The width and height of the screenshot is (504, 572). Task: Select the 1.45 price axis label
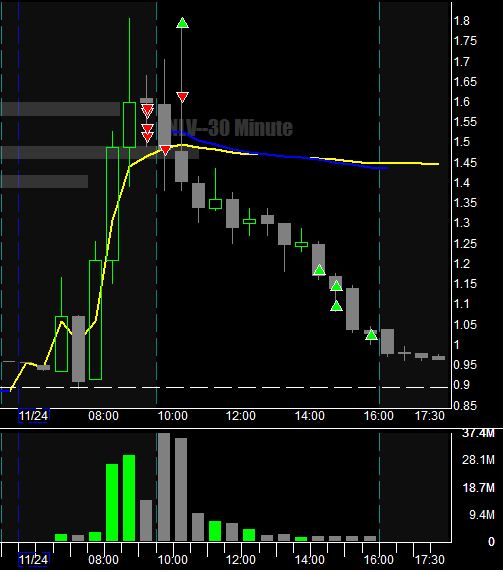point(465,163)
